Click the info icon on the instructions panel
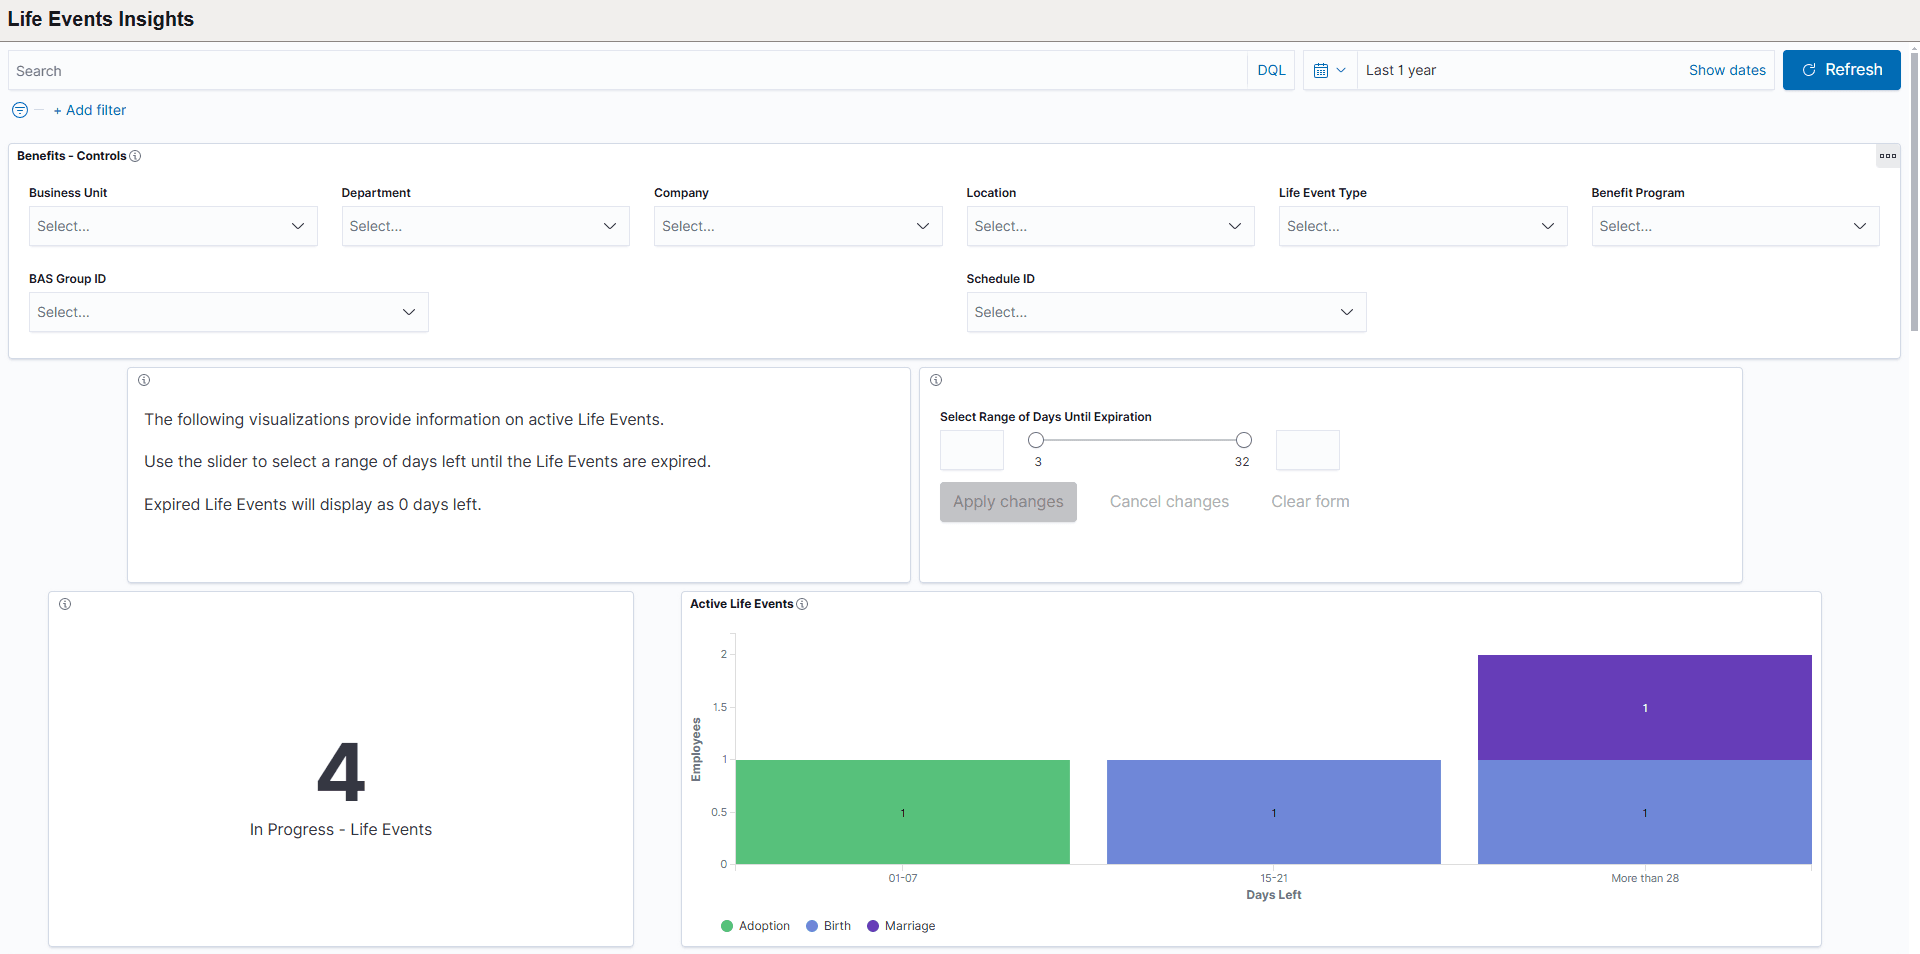Viewport: 1920px width, 954px height. [144, 380]
